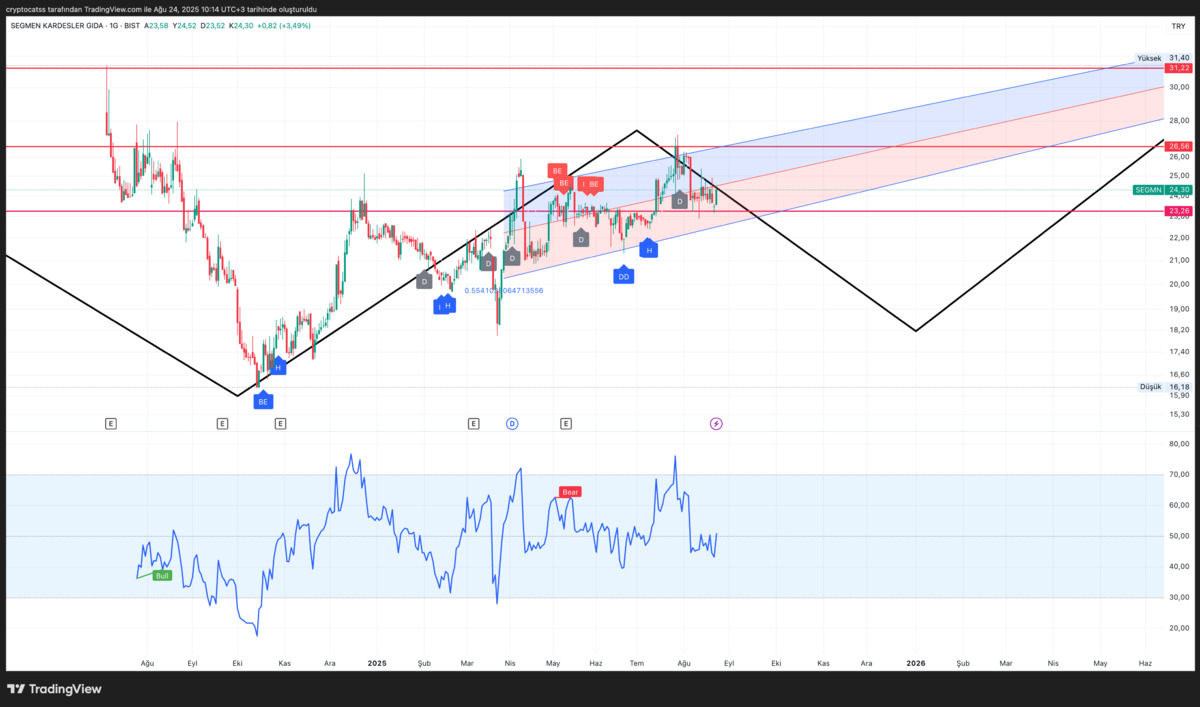Click the blue H label near Temmuz

click(649, 249)
